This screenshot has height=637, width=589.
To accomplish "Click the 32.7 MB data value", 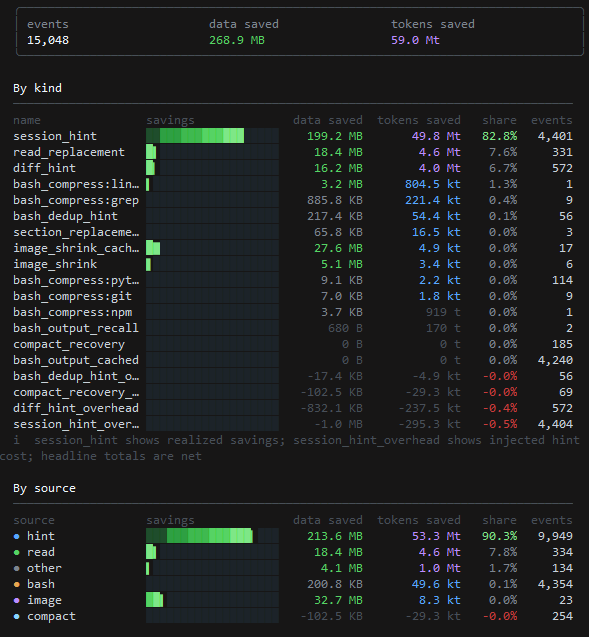I will click(338, 600).
